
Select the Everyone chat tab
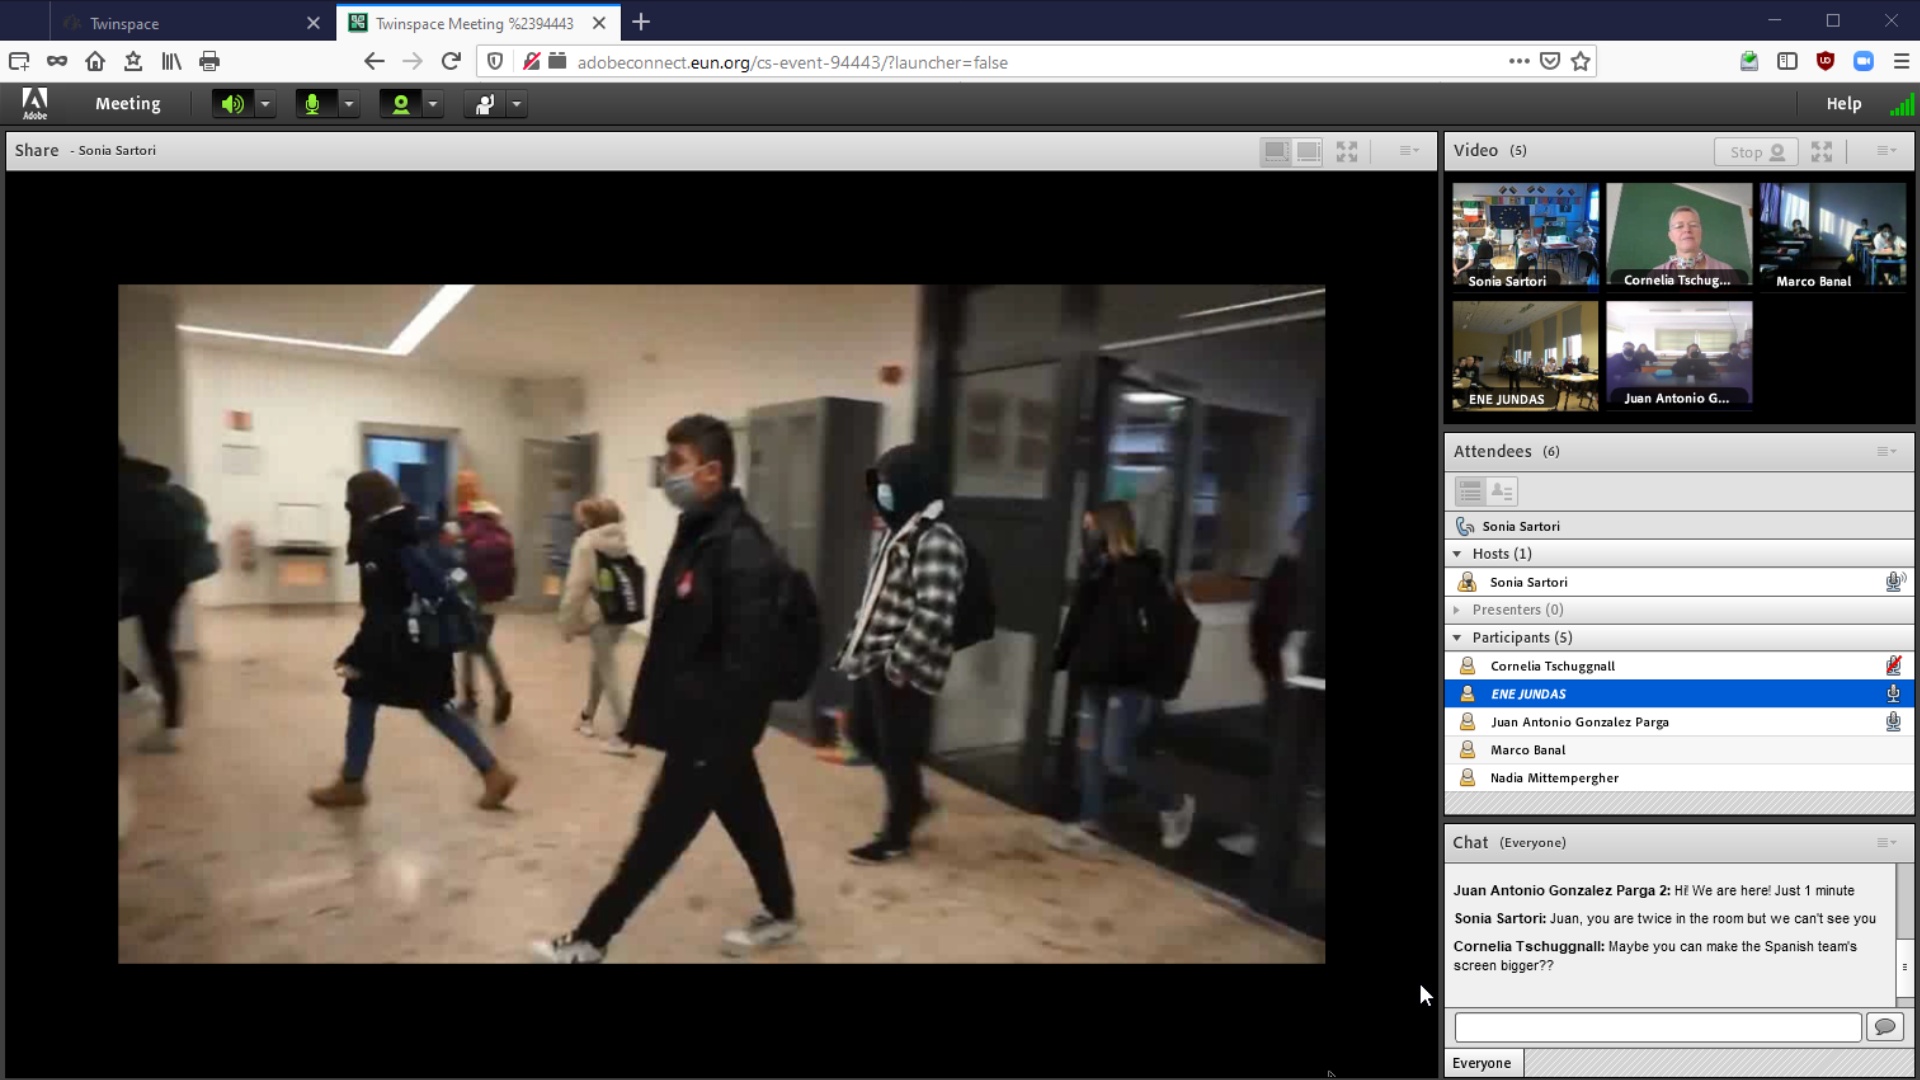click(x=1482, y=1063)
